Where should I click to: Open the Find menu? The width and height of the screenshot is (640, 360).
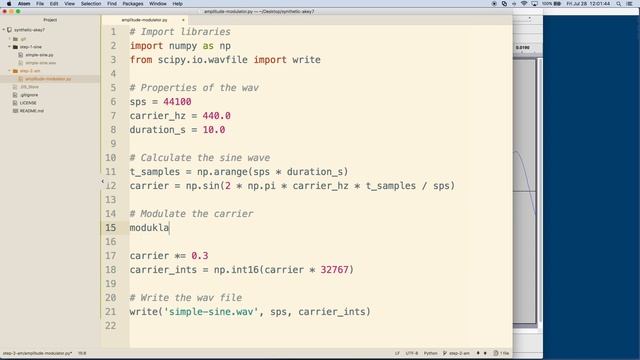tap(112, 4)
